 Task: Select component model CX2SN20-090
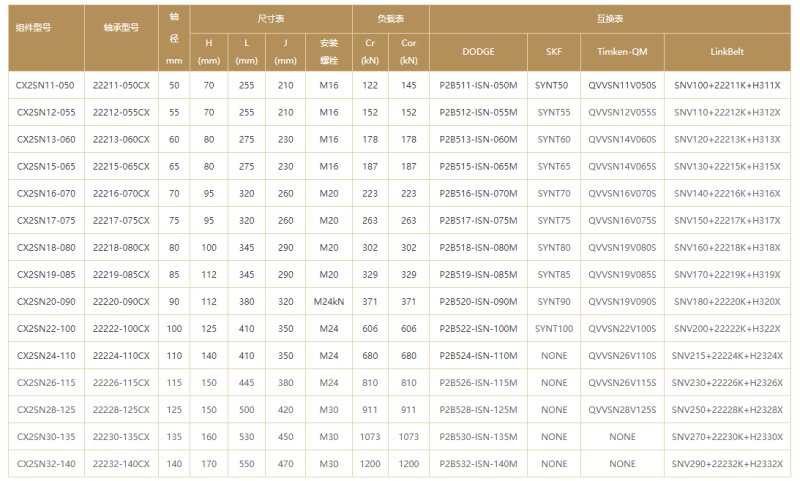pyautogui.click(x=46, y=301)
